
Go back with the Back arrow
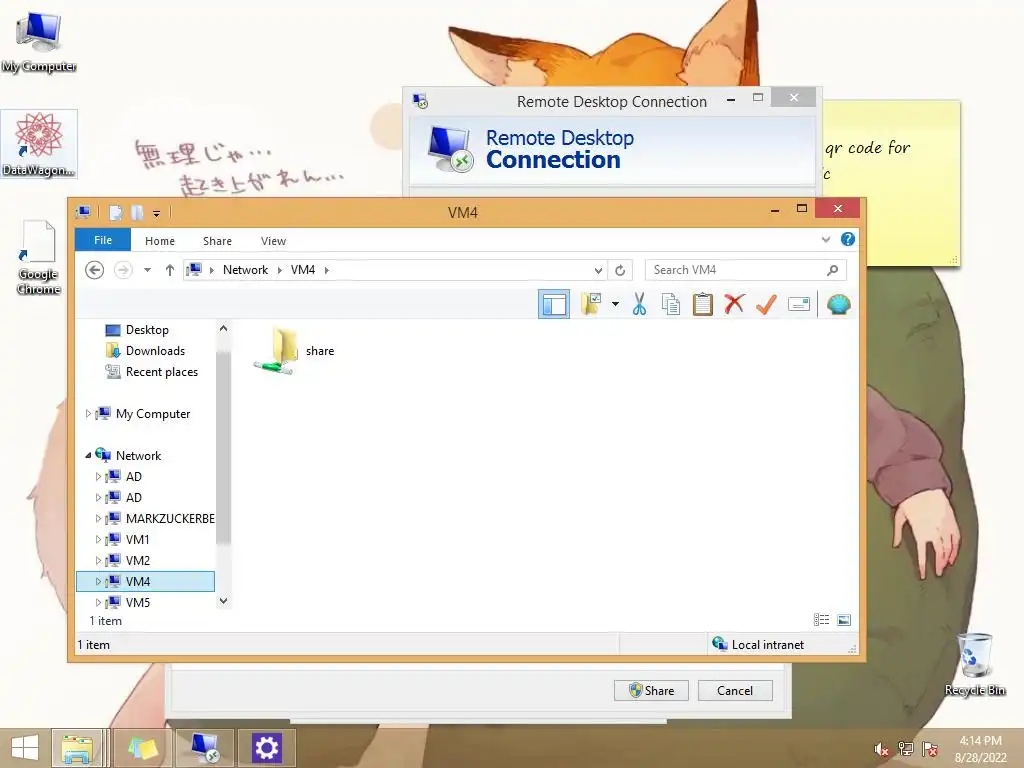95,270
